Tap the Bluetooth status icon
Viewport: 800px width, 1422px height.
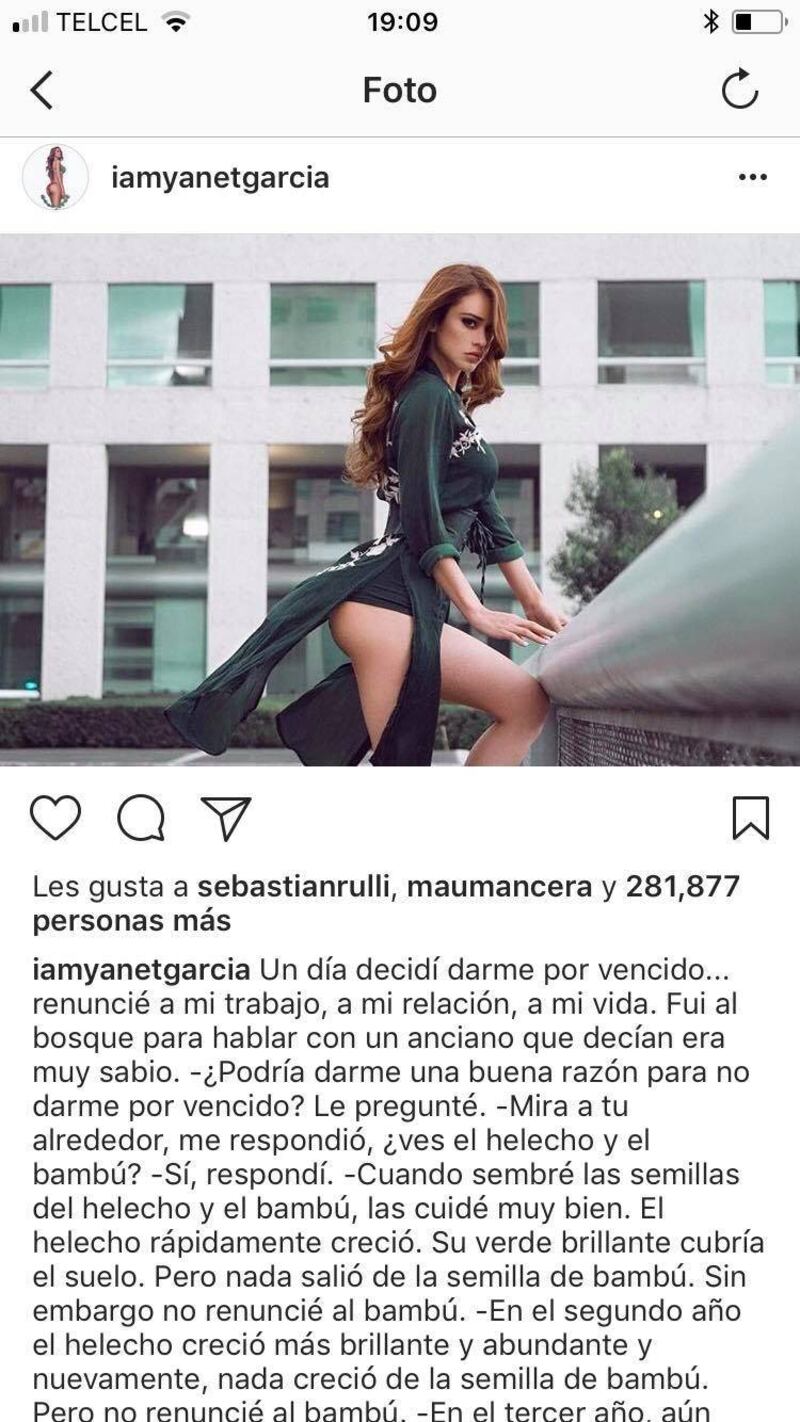point(711,22)
